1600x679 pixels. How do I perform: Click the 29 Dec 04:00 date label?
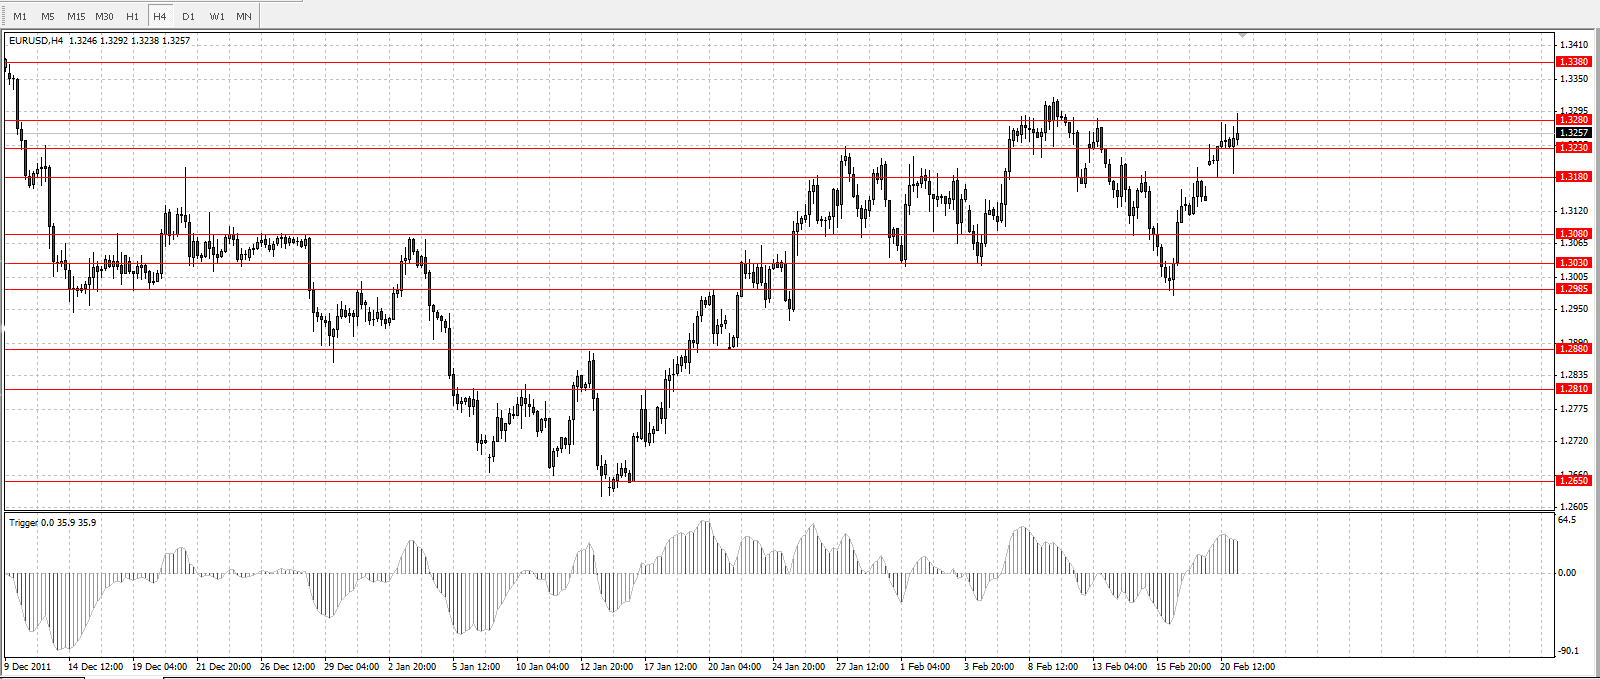click(x=352, y=666)
